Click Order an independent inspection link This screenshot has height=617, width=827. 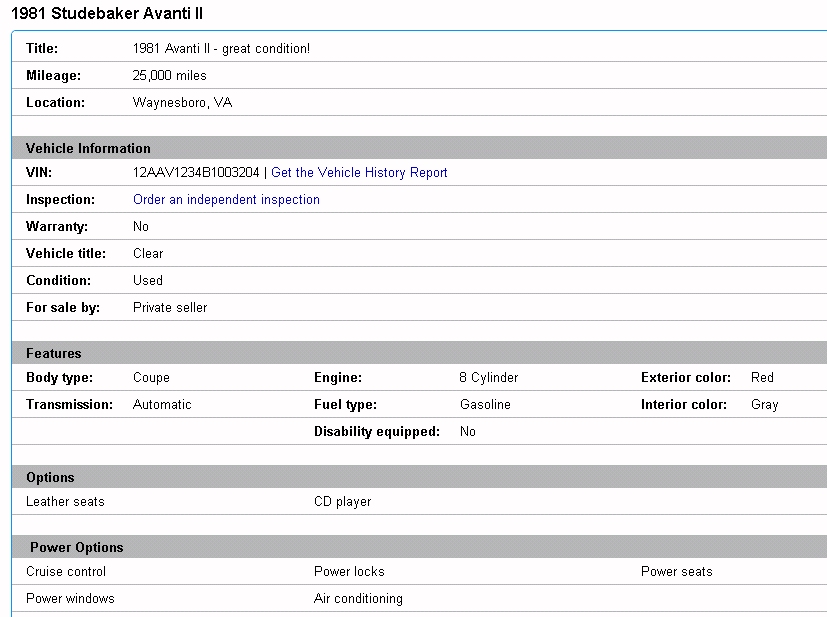(x=226, y=200)
